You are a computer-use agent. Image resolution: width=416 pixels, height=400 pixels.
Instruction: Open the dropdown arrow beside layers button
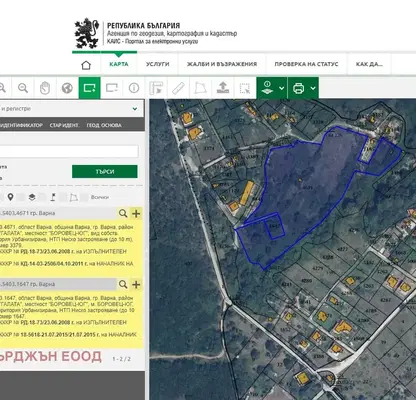pyautogui.click(x=282, y=88)
